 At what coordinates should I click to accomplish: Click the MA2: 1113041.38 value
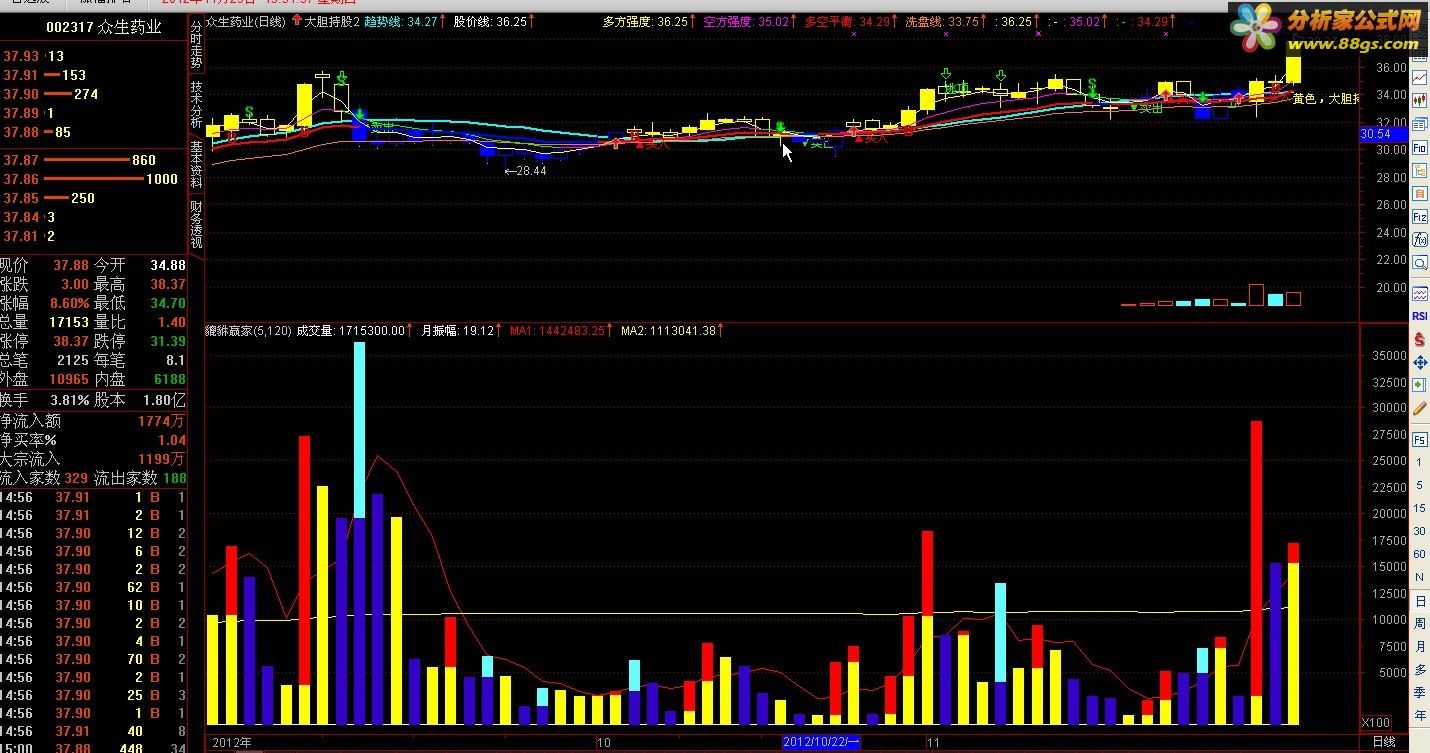668,330
